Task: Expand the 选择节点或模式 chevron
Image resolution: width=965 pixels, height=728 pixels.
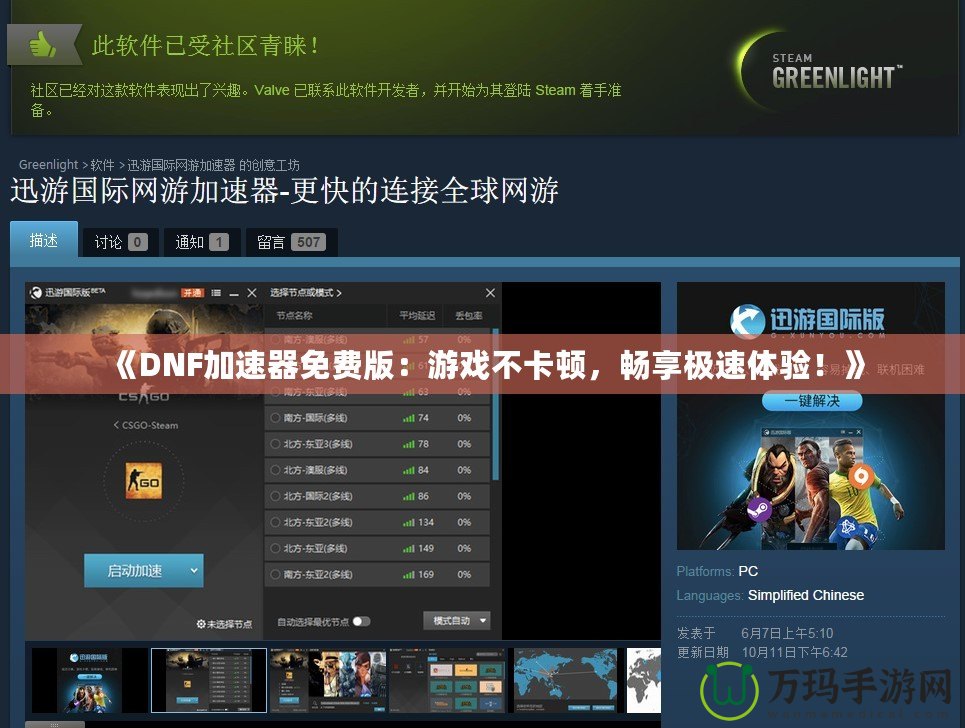Action: 339,293
